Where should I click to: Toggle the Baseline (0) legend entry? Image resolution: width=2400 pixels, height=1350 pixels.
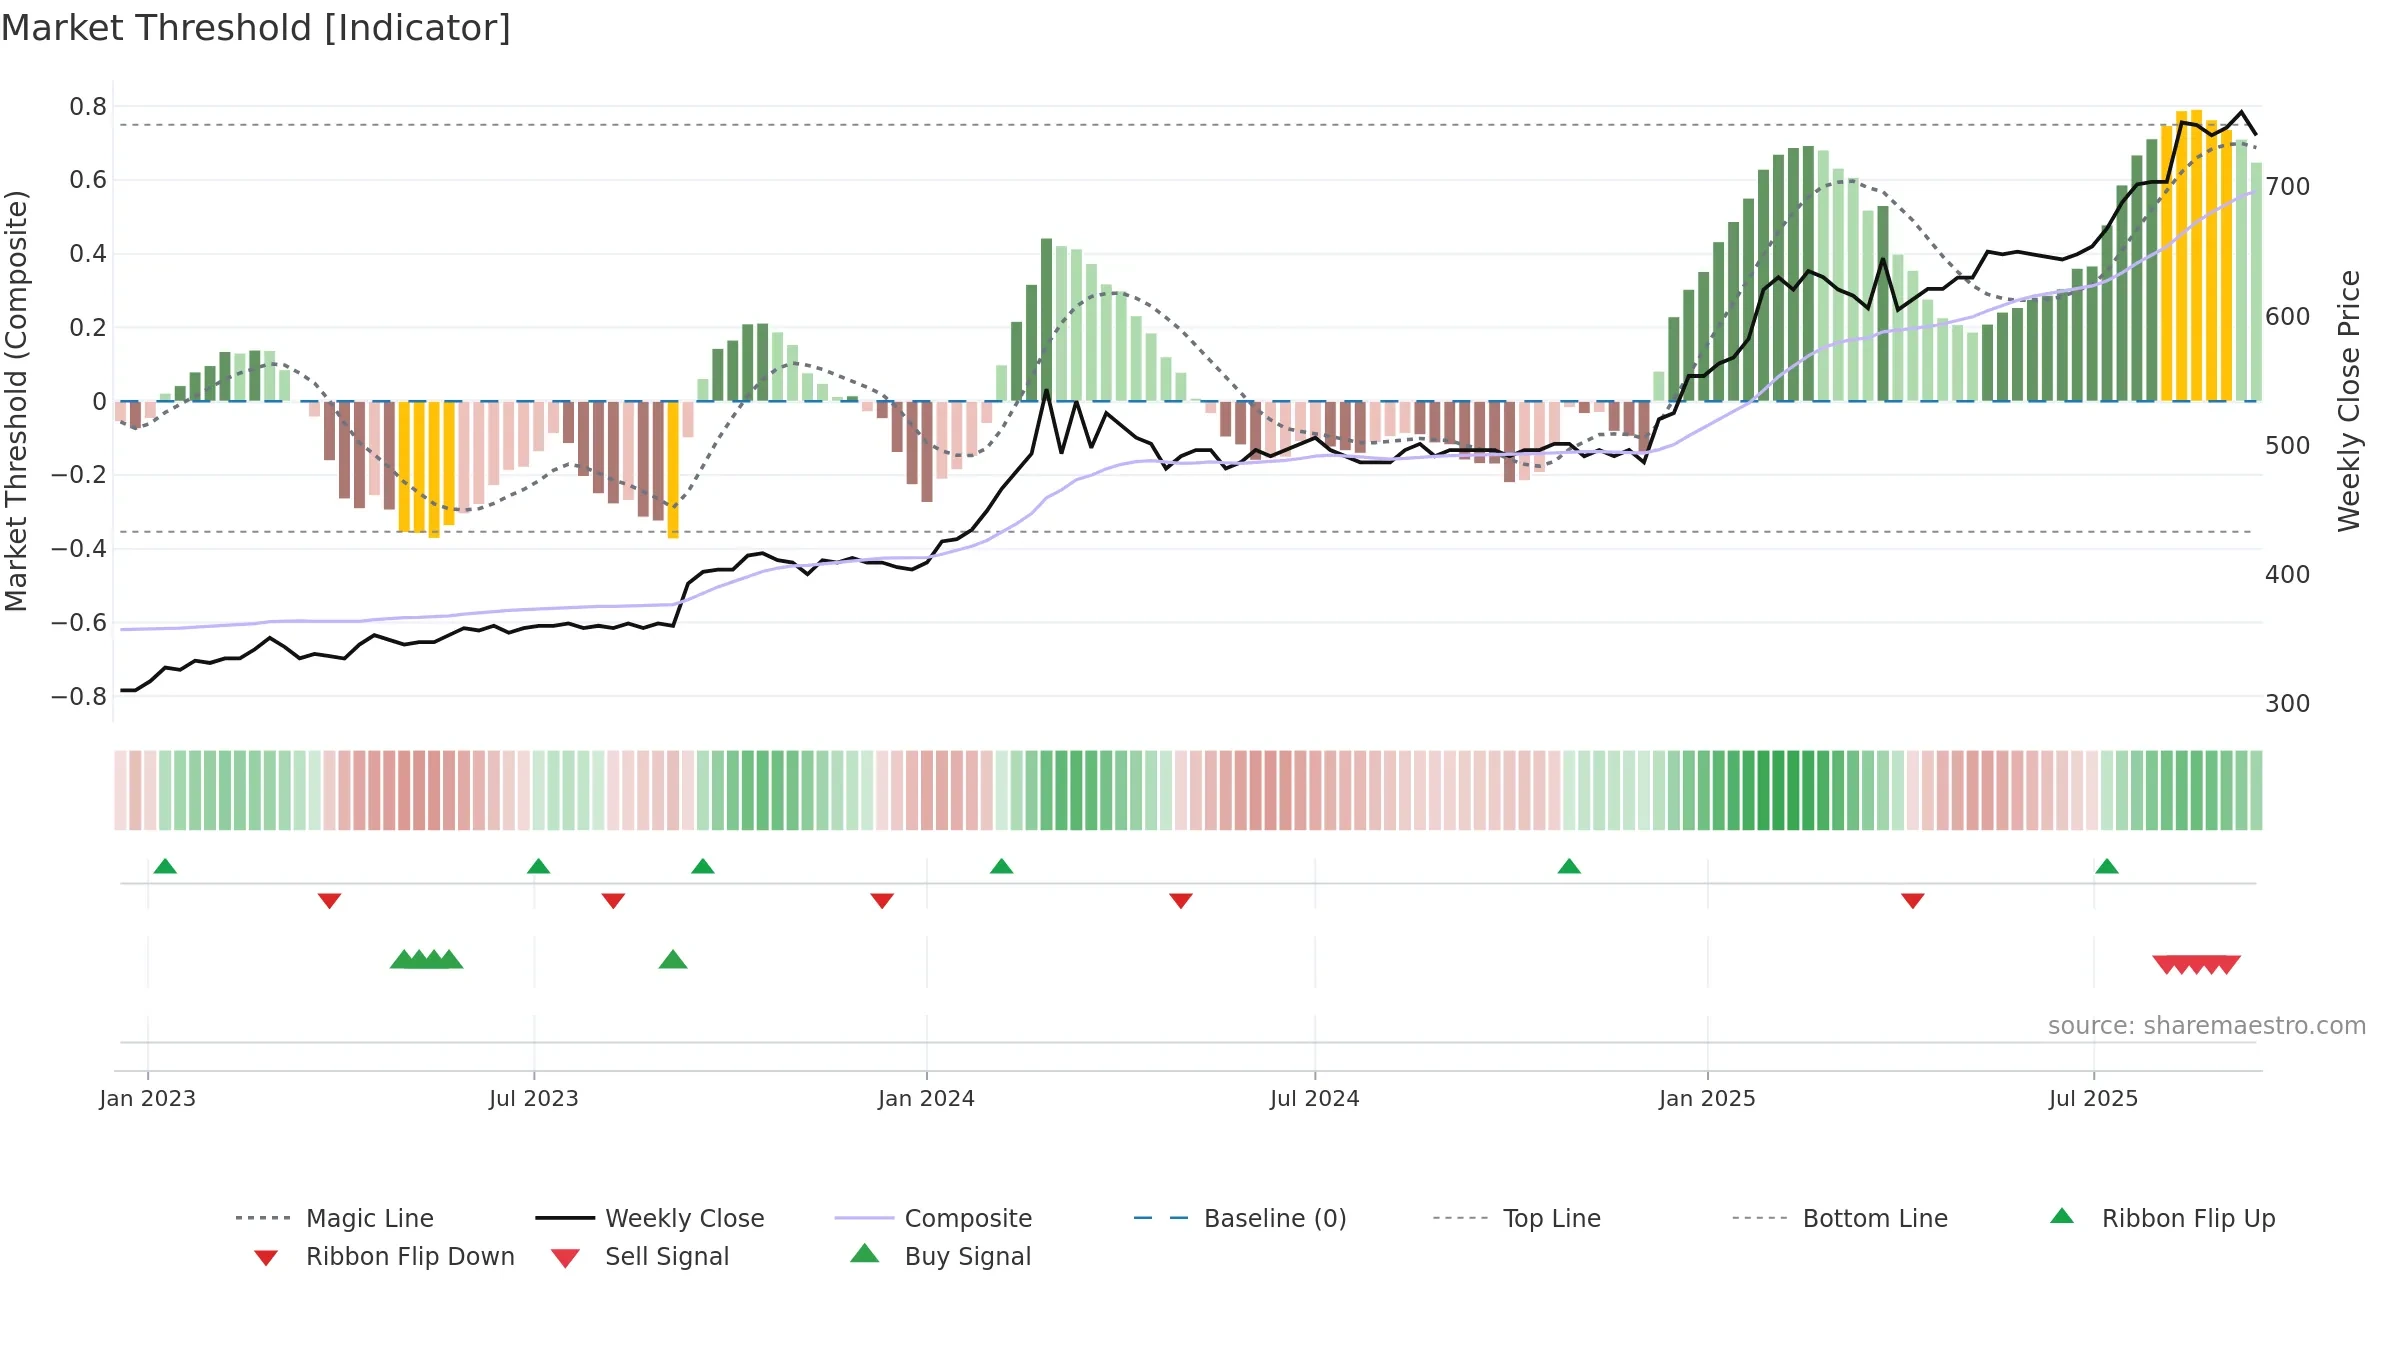pos(1240,1218)
